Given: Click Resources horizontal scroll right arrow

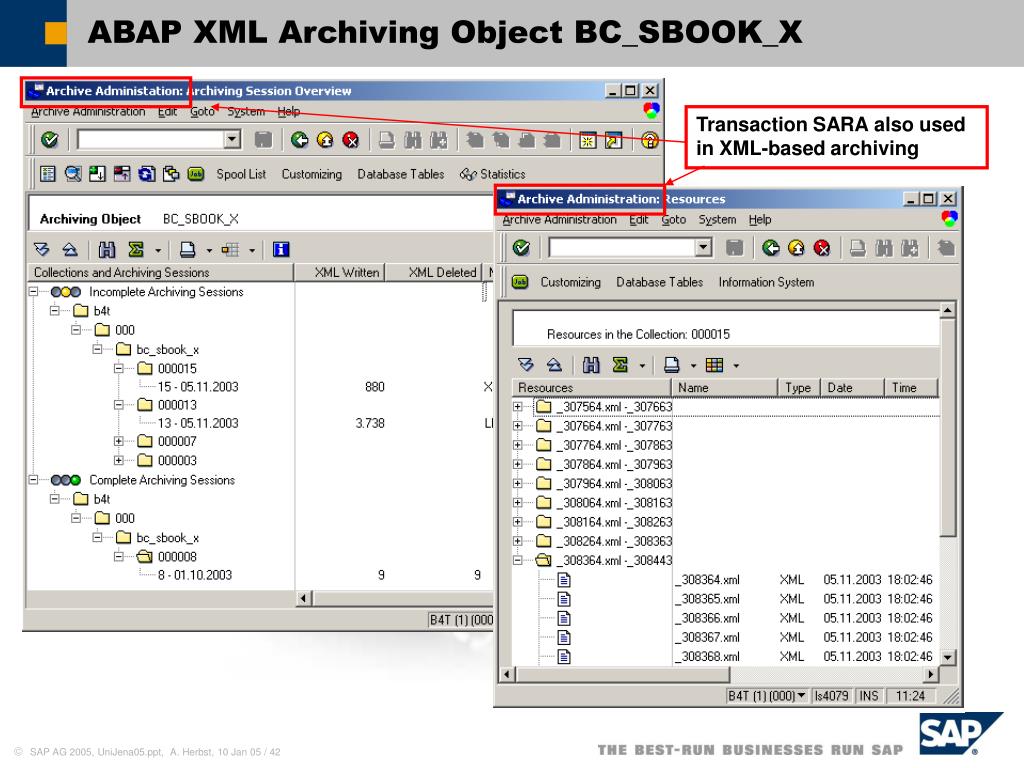Looking at the screenshot, I should [931, 673].
